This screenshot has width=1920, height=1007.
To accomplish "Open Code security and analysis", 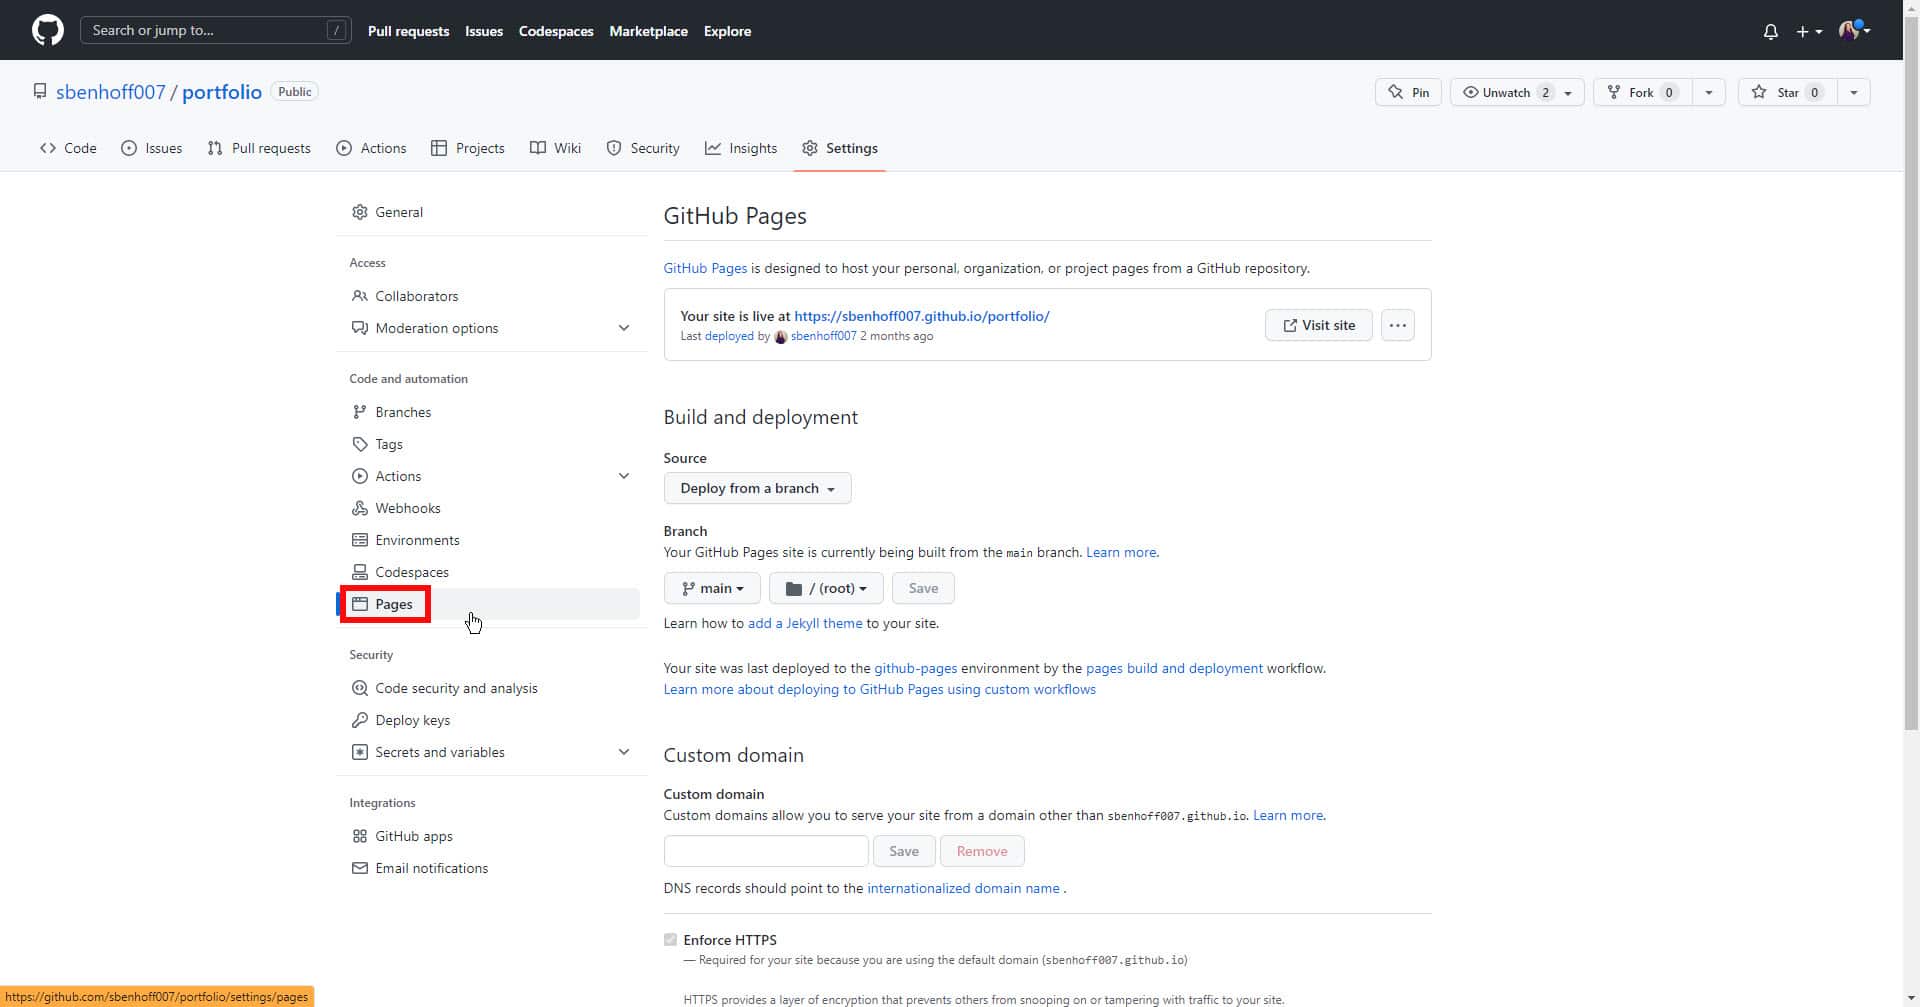I will click(490, 688).
